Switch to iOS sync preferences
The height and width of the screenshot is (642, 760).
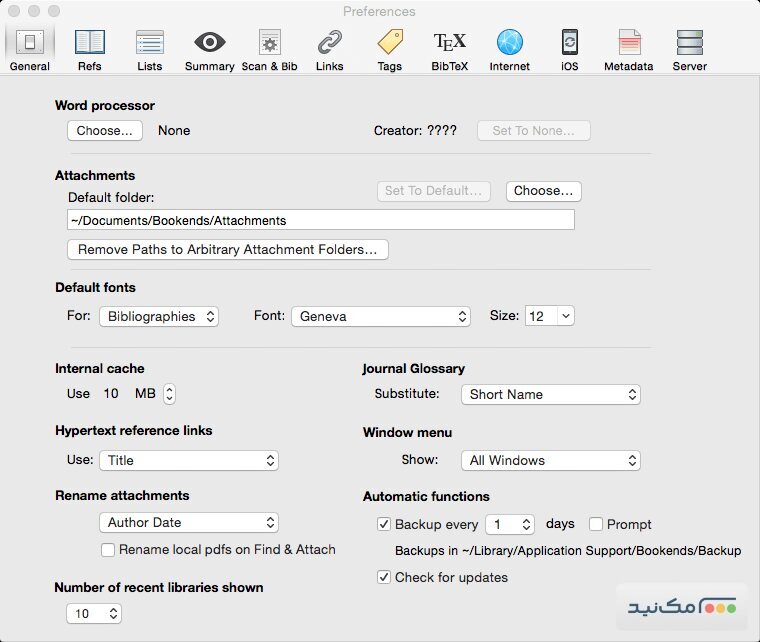pyautogui.click(x=569, y=50)
